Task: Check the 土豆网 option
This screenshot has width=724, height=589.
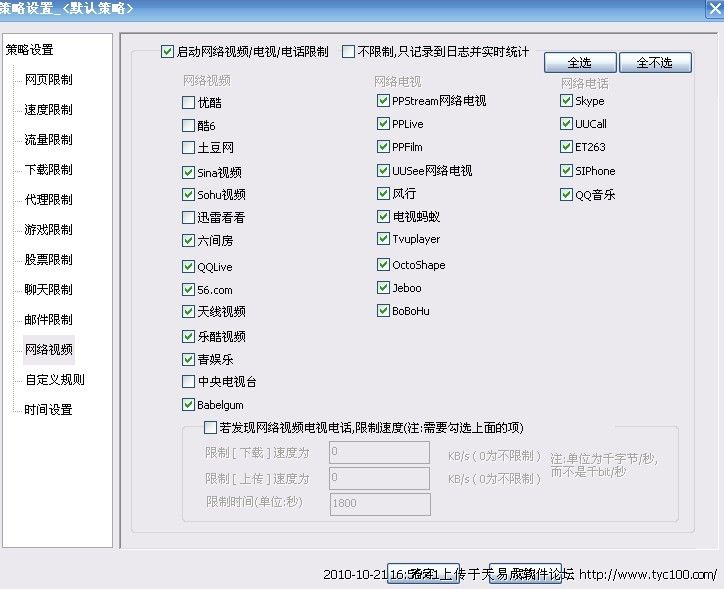Action: click(189, 148)
